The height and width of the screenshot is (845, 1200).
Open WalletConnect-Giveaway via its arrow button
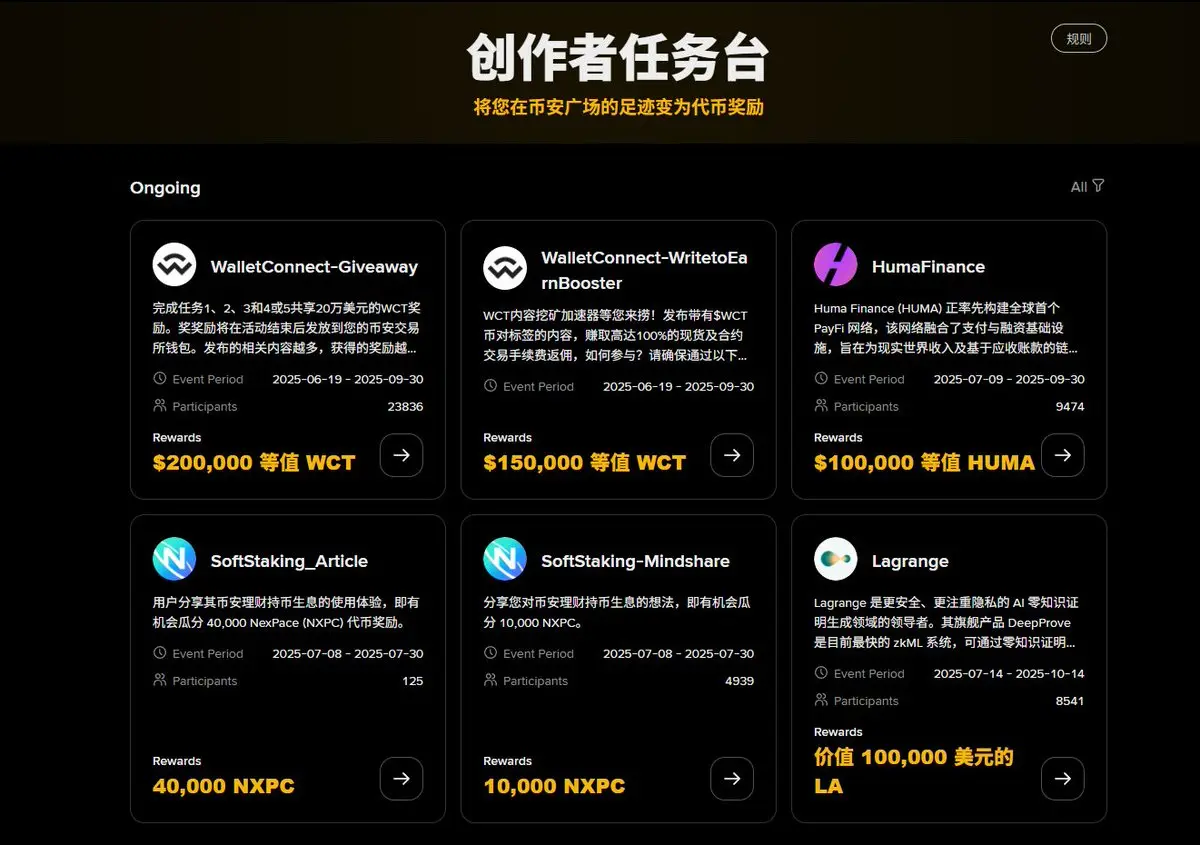[401, 455]
